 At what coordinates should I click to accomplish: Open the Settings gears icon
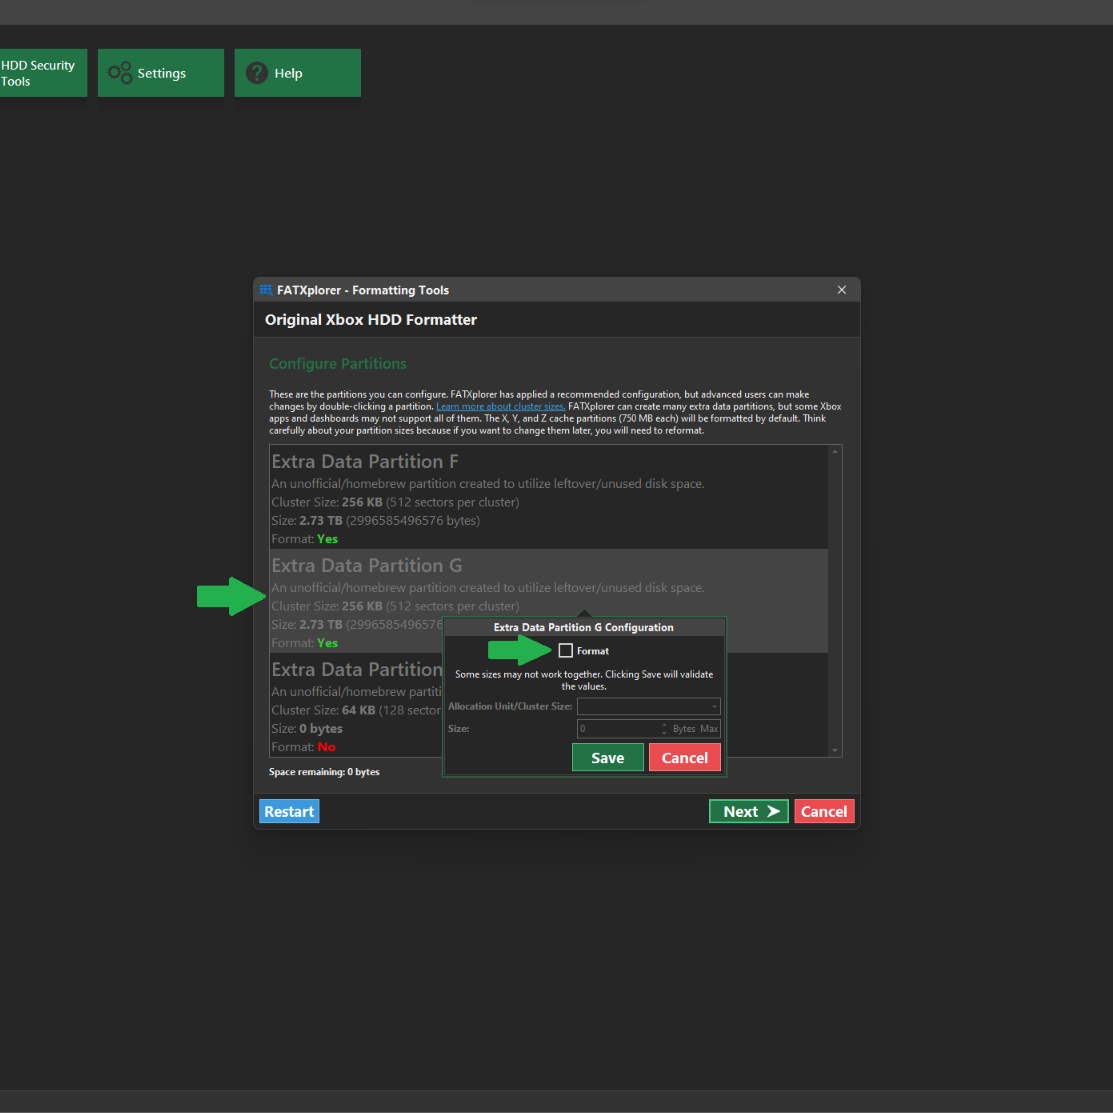click(119, 72)
